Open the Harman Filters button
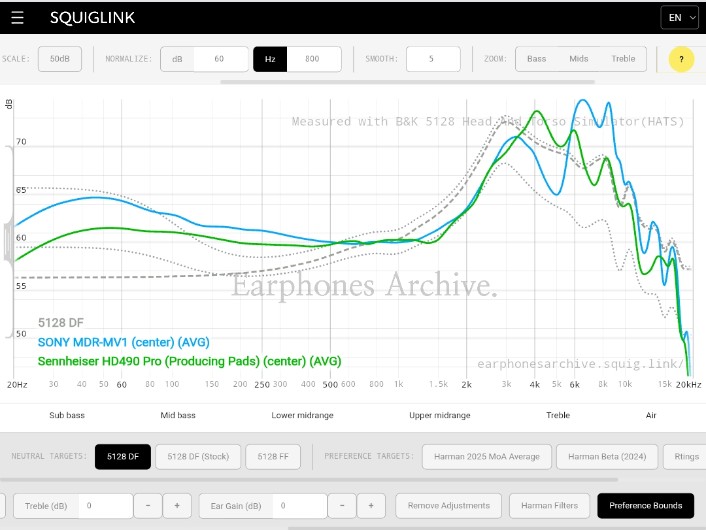 click(549, 506)
